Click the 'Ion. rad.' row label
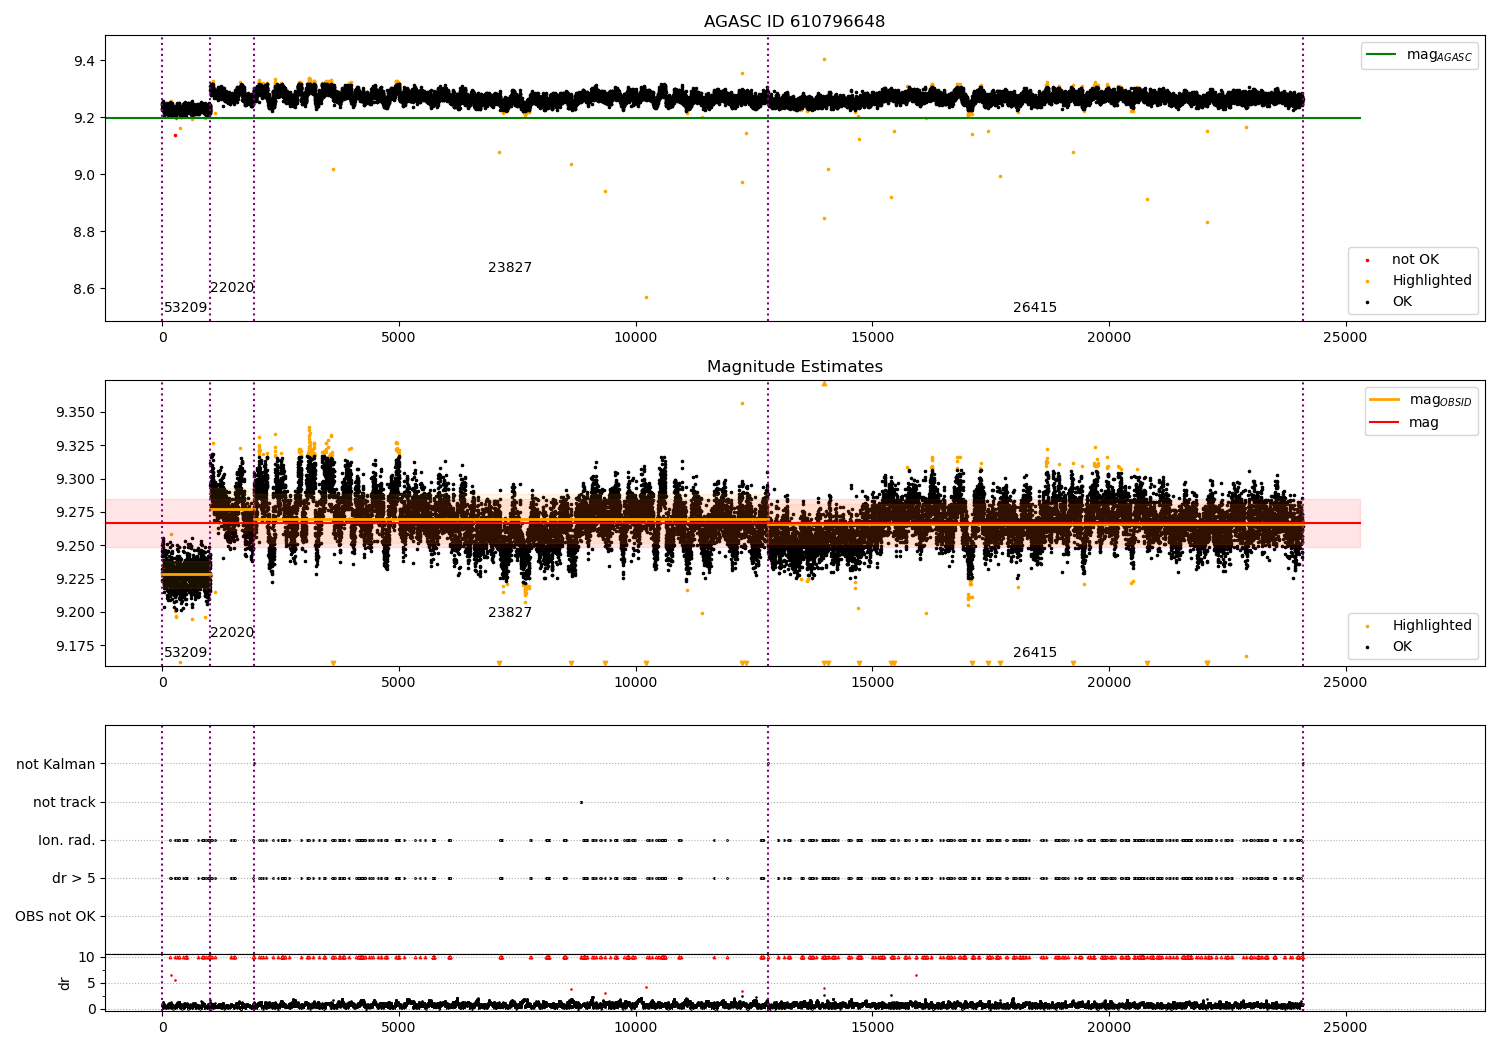 tap(67, 841)
